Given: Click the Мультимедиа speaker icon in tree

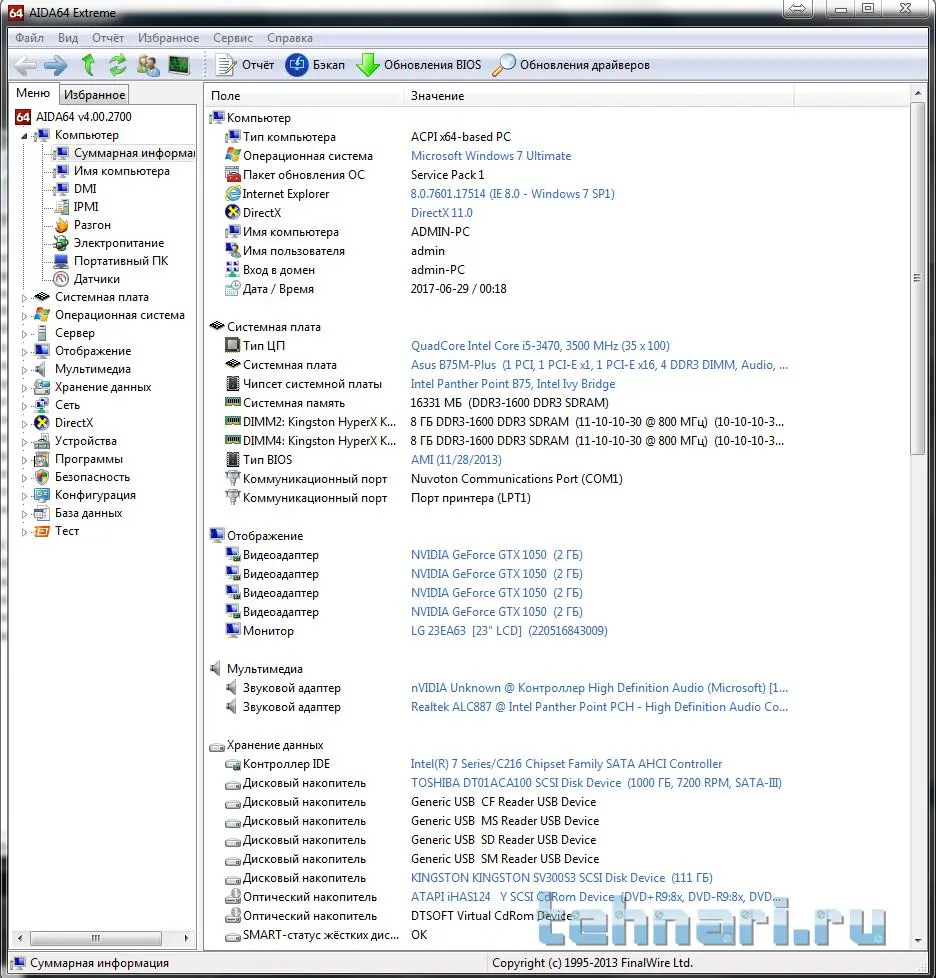Looking at the screenshot, I should tap(42, 369).
